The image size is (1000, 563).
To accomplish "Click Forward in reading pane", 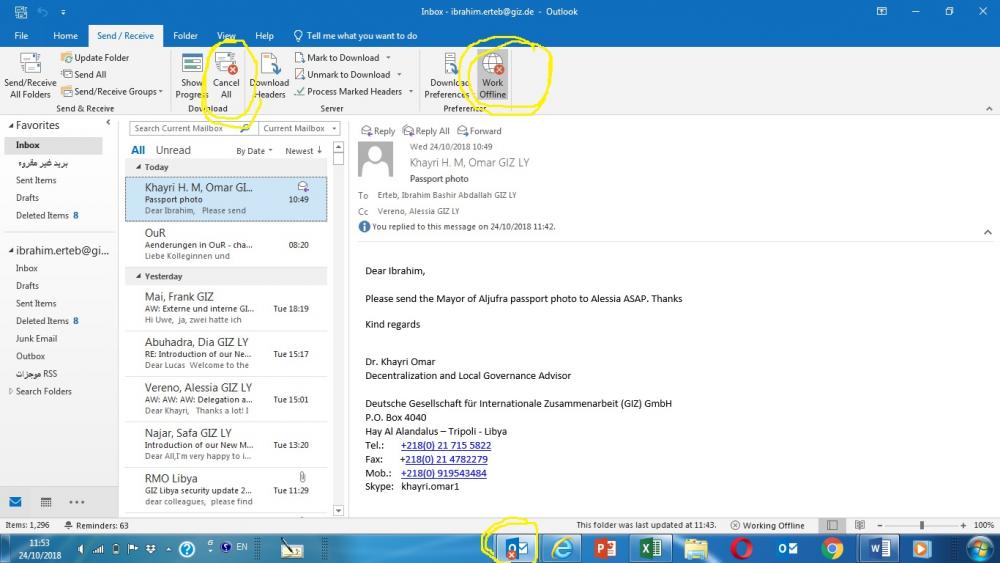I will coord(479,131).
